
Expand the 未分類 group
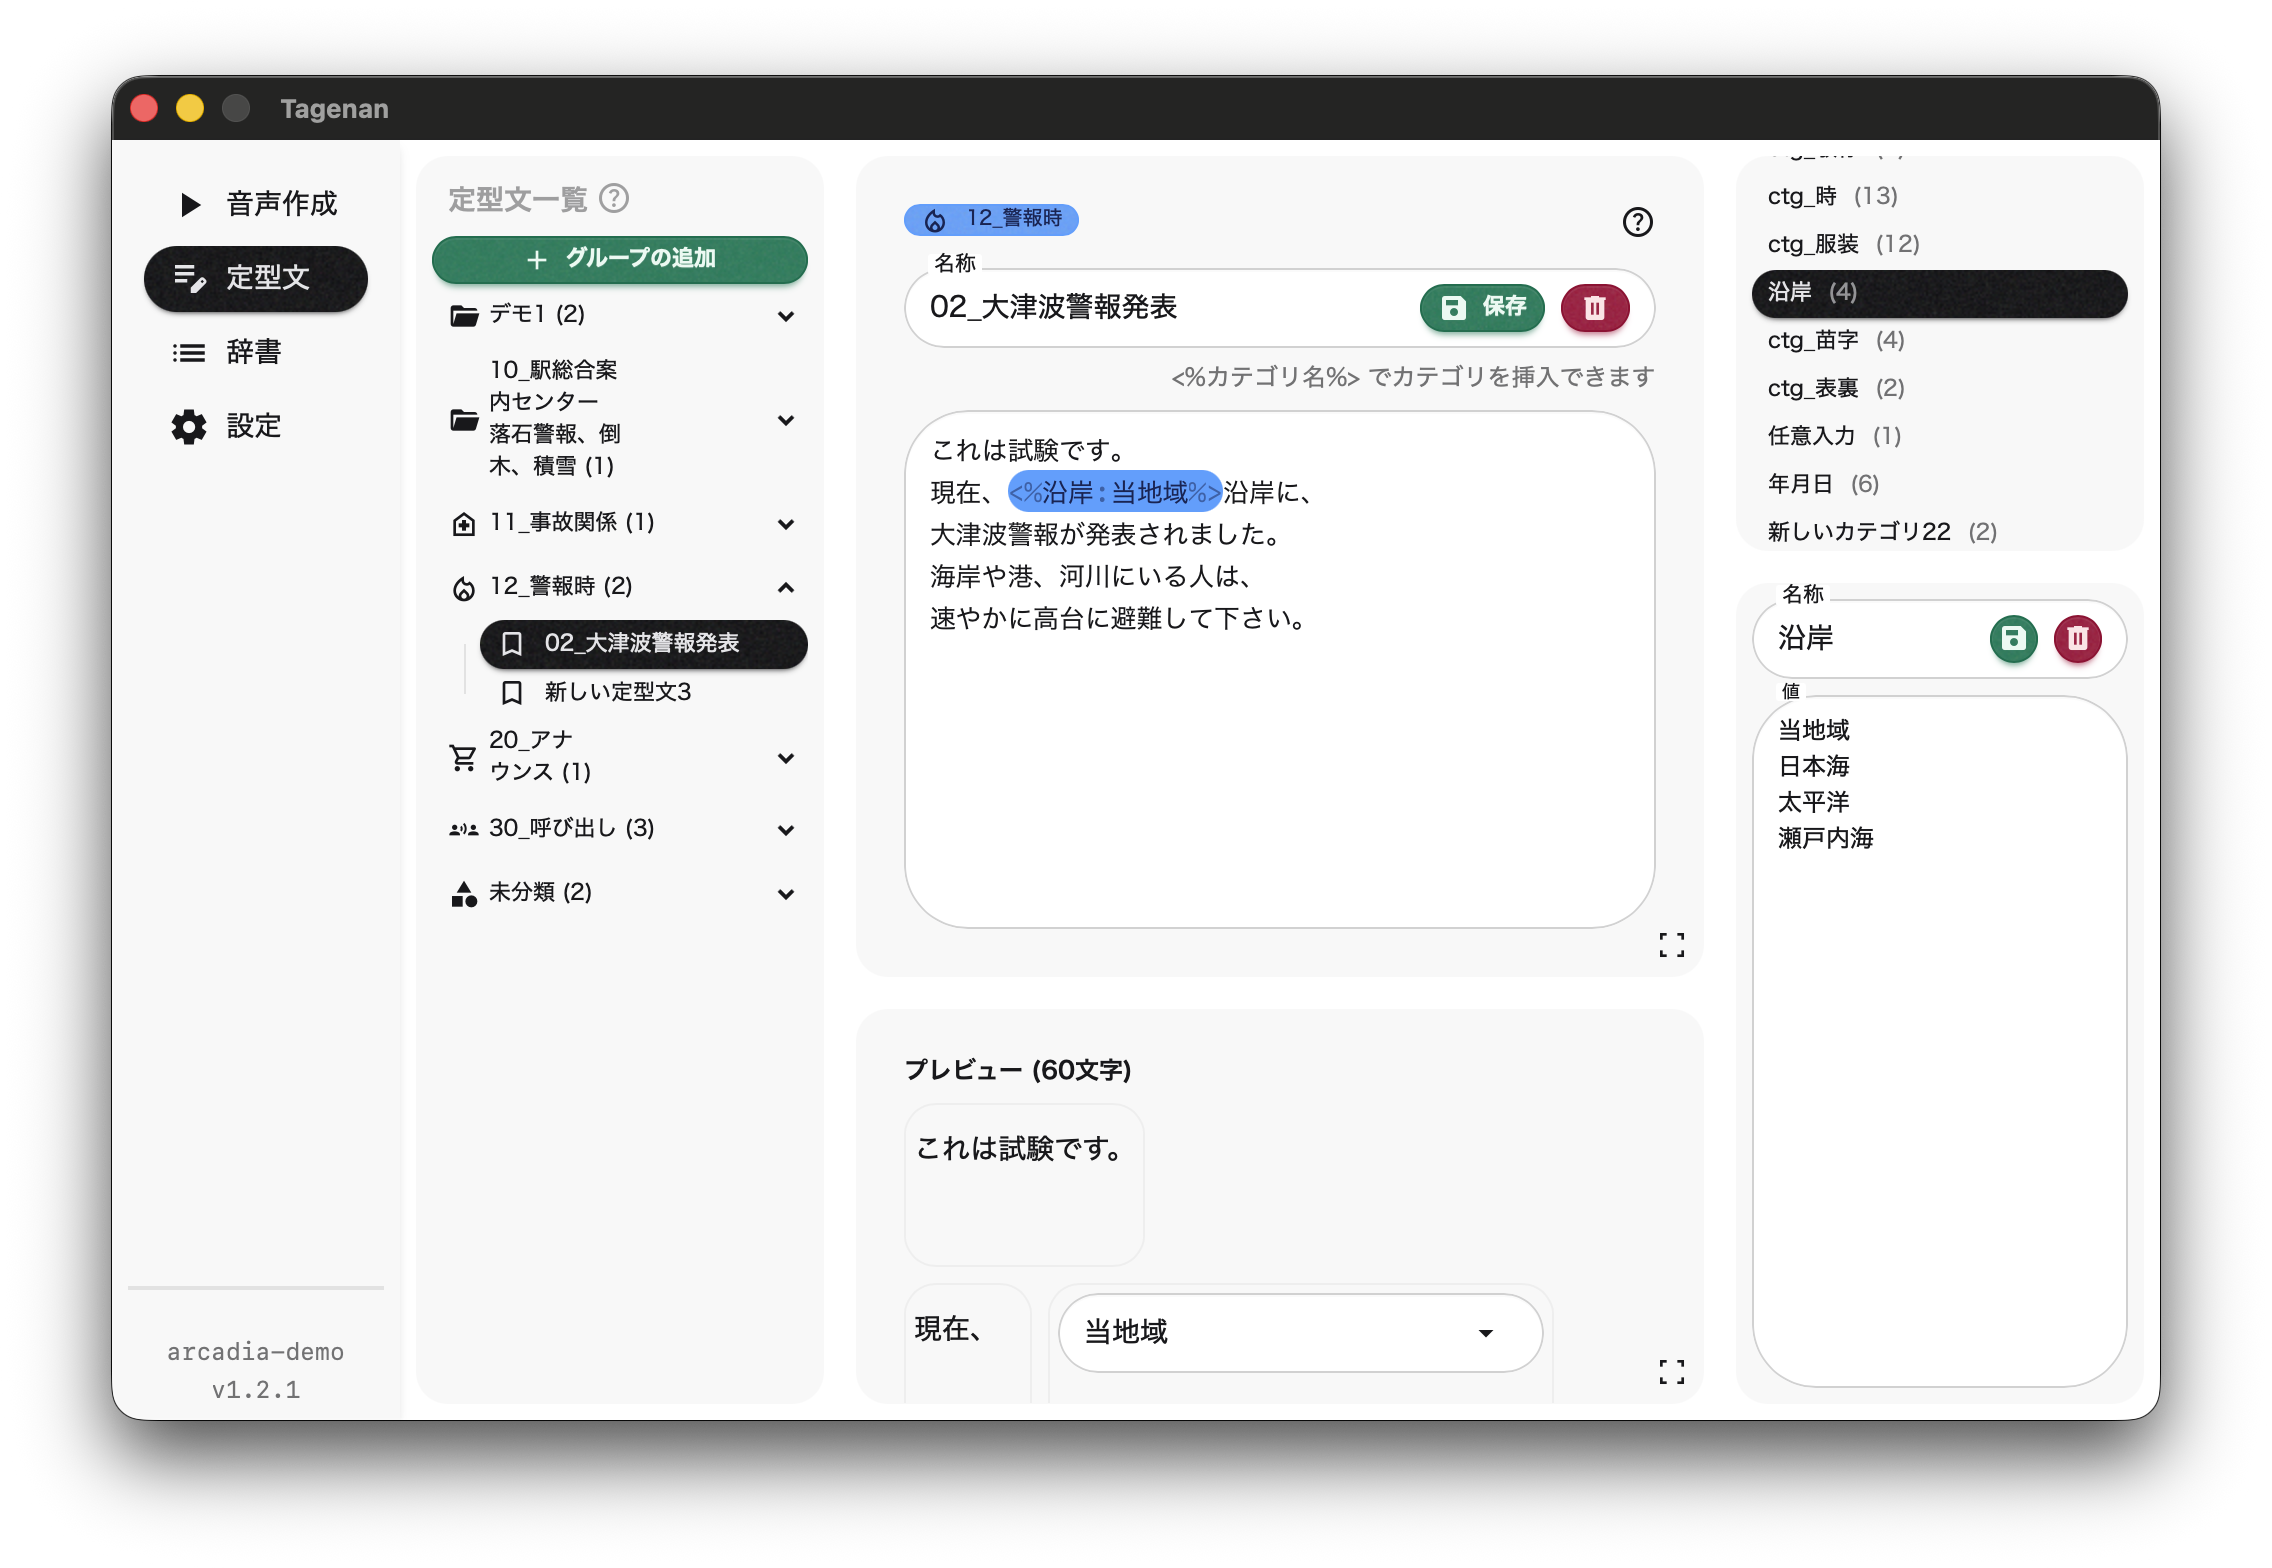click(x=786, y=894)
